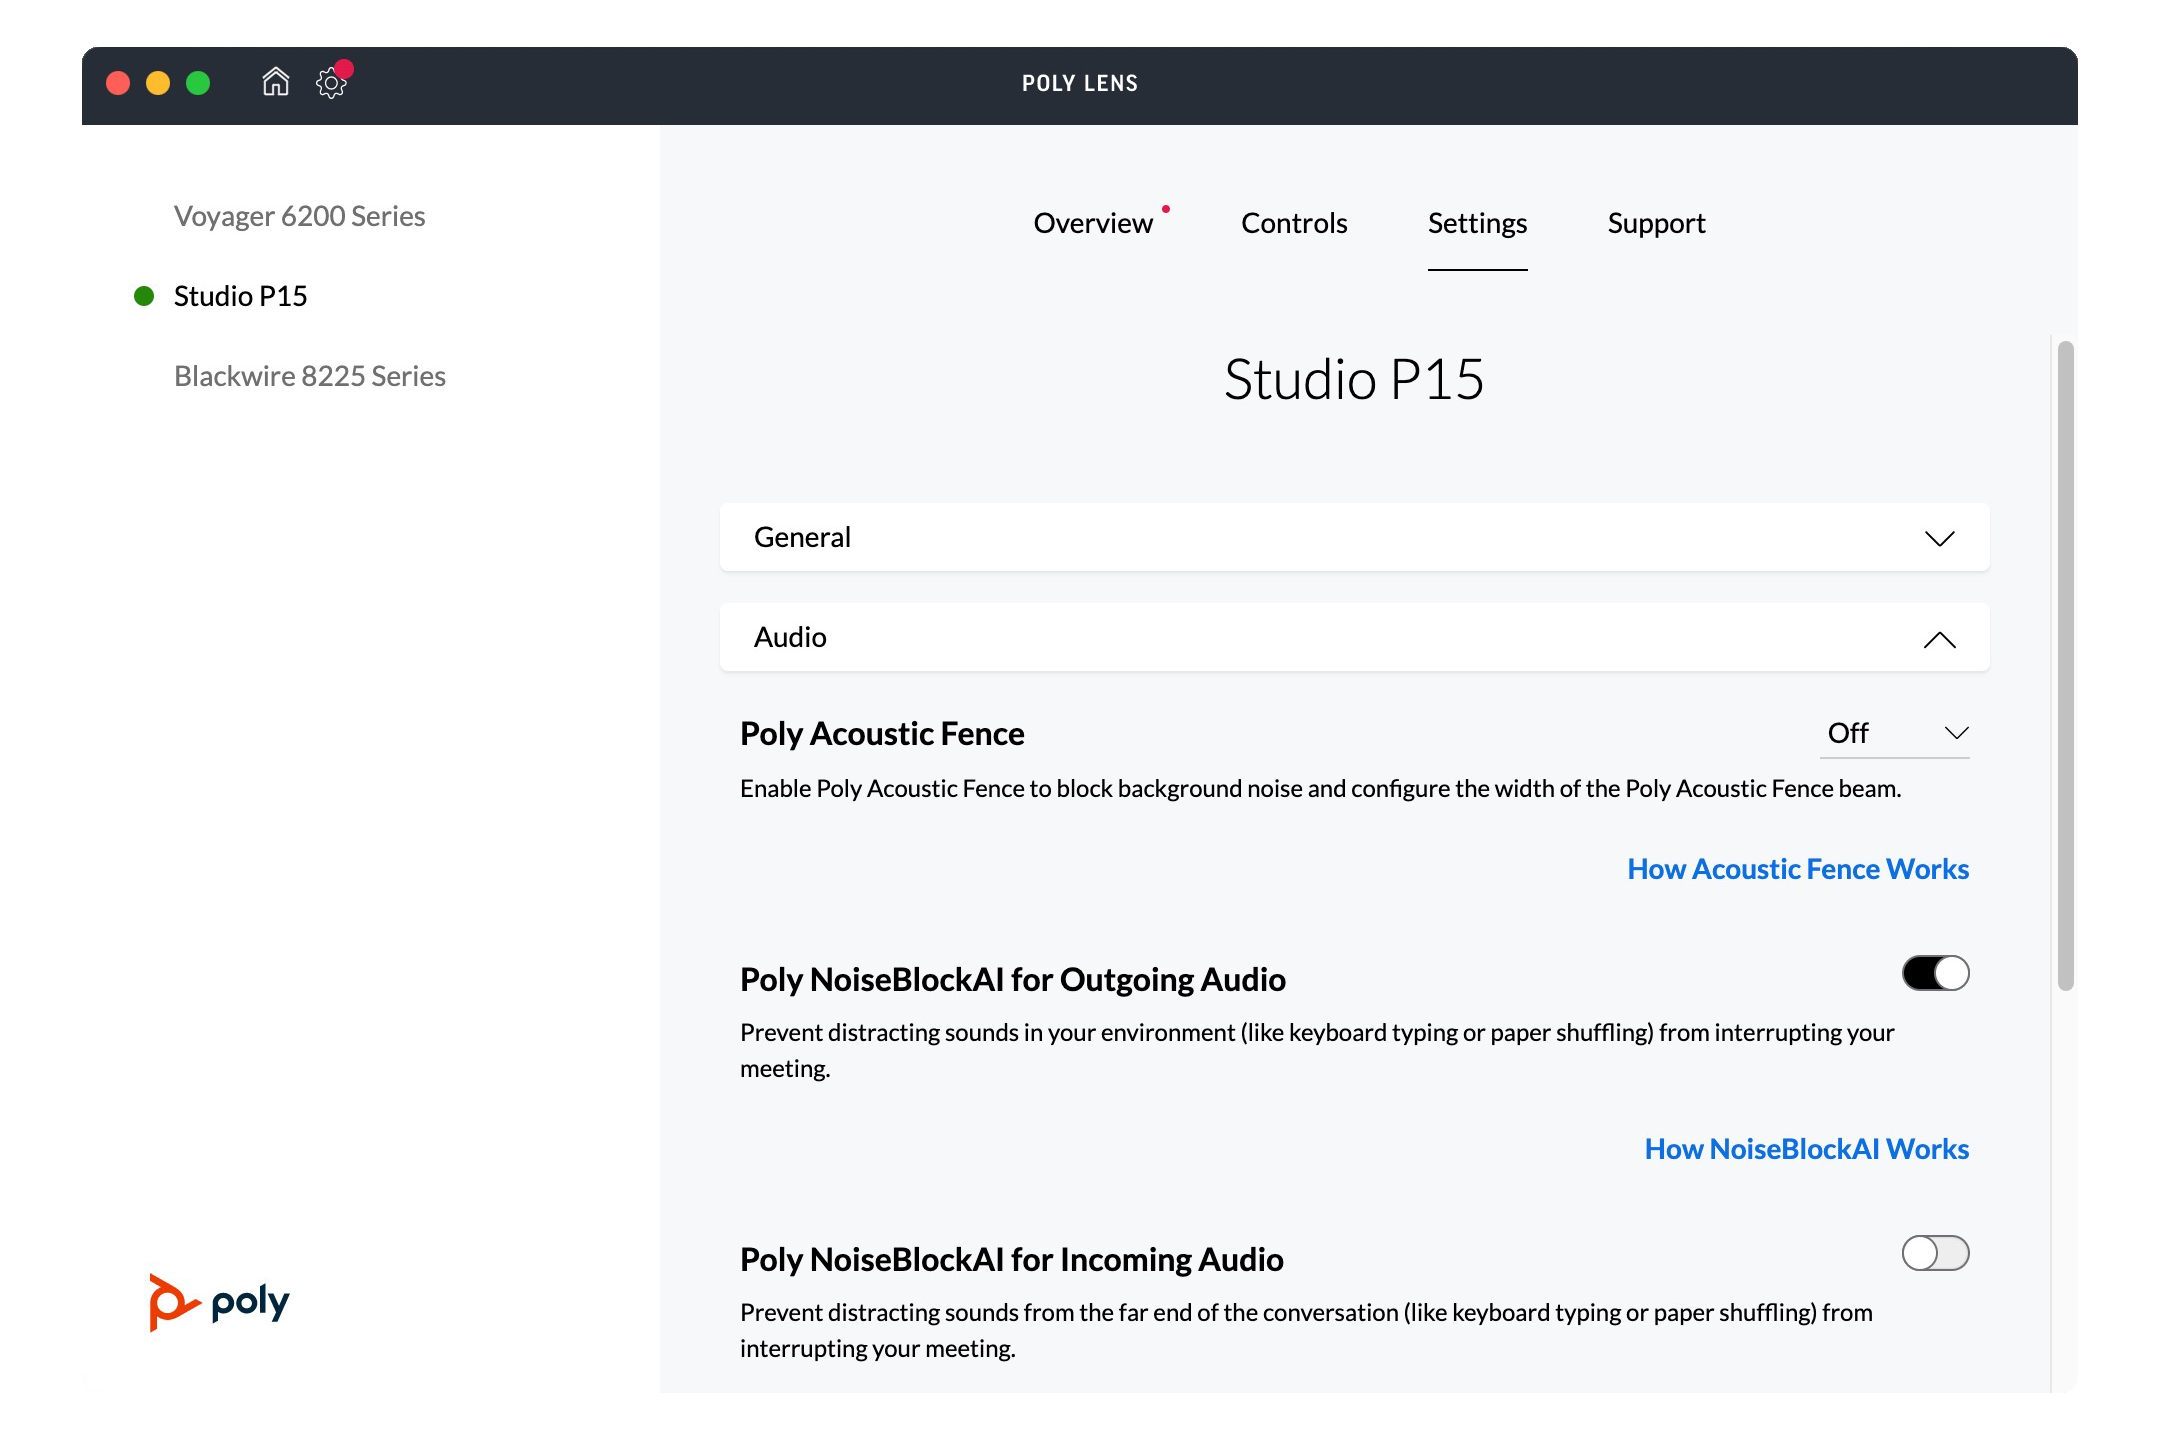Open How NoiseBlockAI Works link
Screen dimensions: 2160x1440
(x=1806, y=1149)
